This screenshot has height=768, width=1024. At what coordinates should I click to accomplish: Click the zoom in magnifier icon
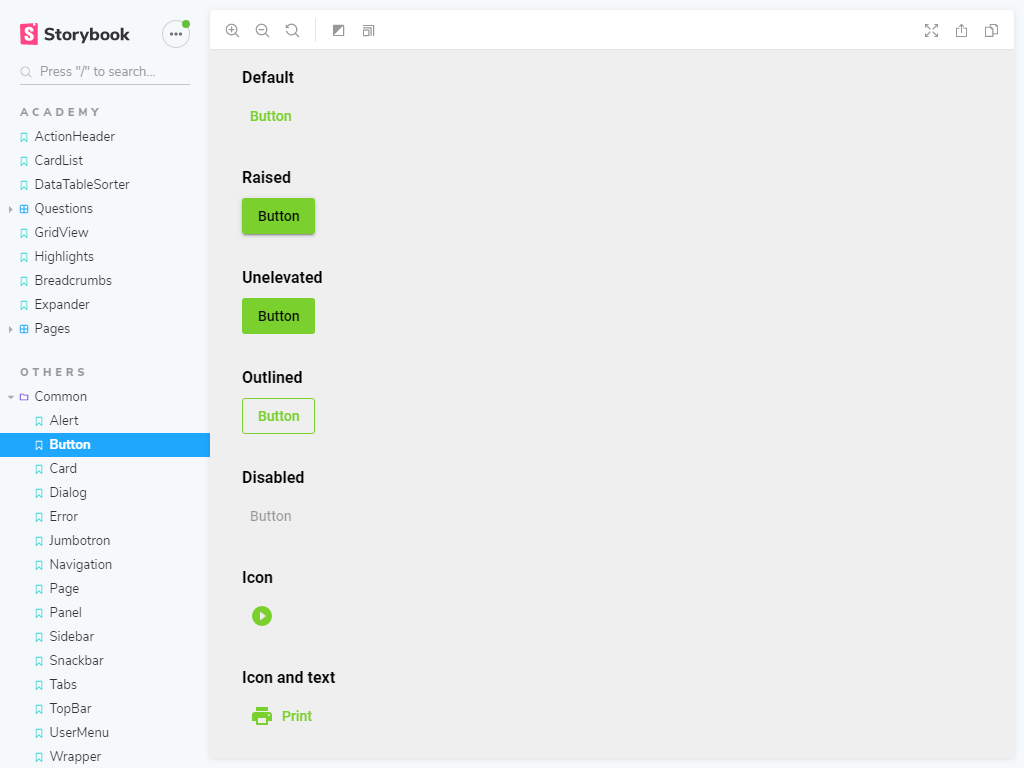[x=232, y=31]
